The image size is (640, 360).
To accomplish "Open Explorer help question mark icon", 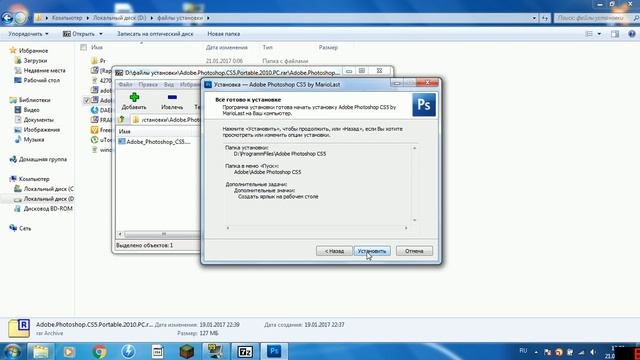I will [x=632, y=34].
